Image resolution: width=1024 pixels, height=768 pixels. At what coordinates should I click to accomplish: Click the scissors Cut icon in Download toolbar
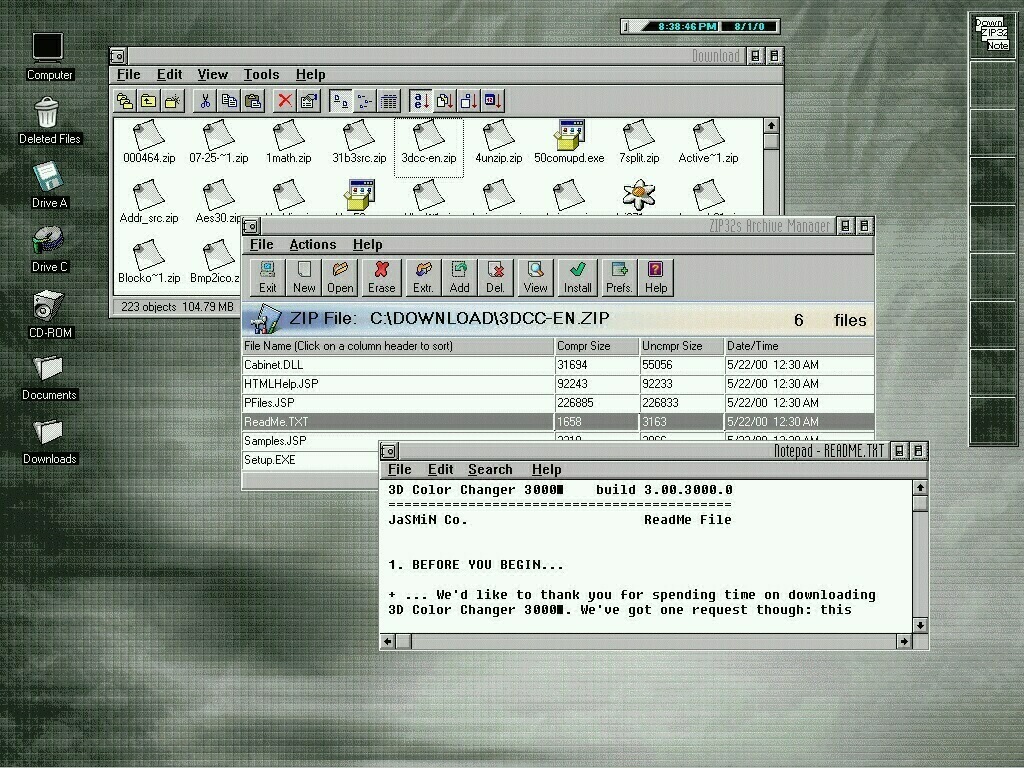pos(205,101)
